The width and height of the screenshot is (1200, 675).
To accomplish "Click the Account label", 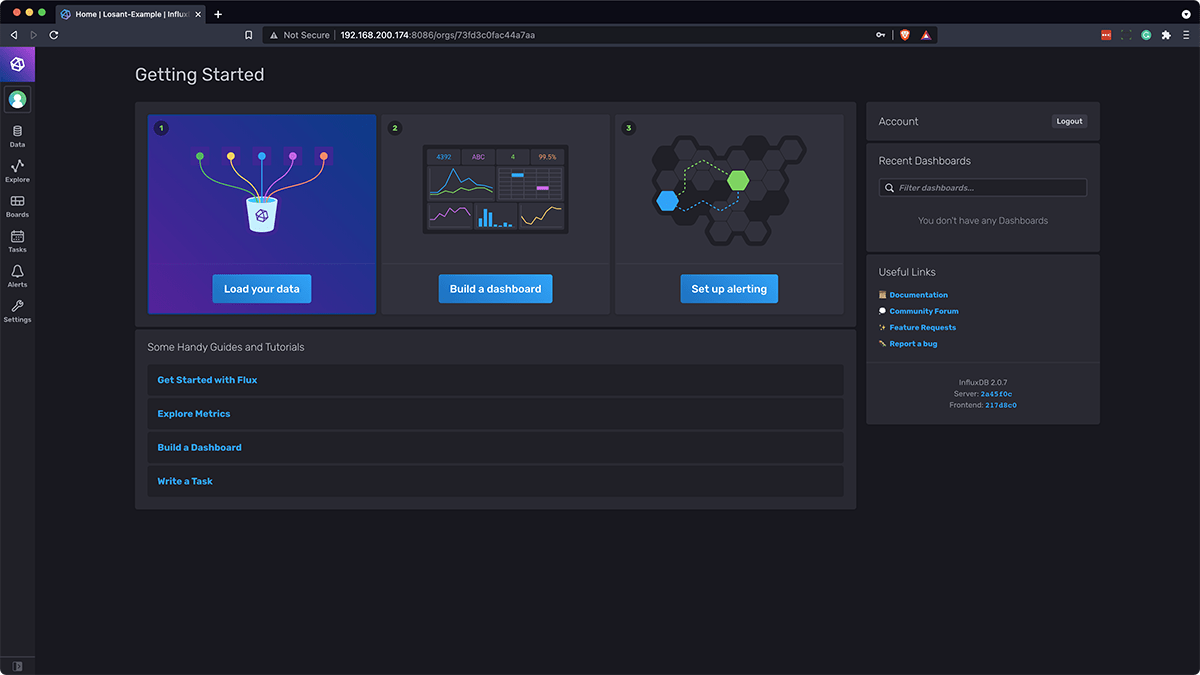I will [898, 121].
